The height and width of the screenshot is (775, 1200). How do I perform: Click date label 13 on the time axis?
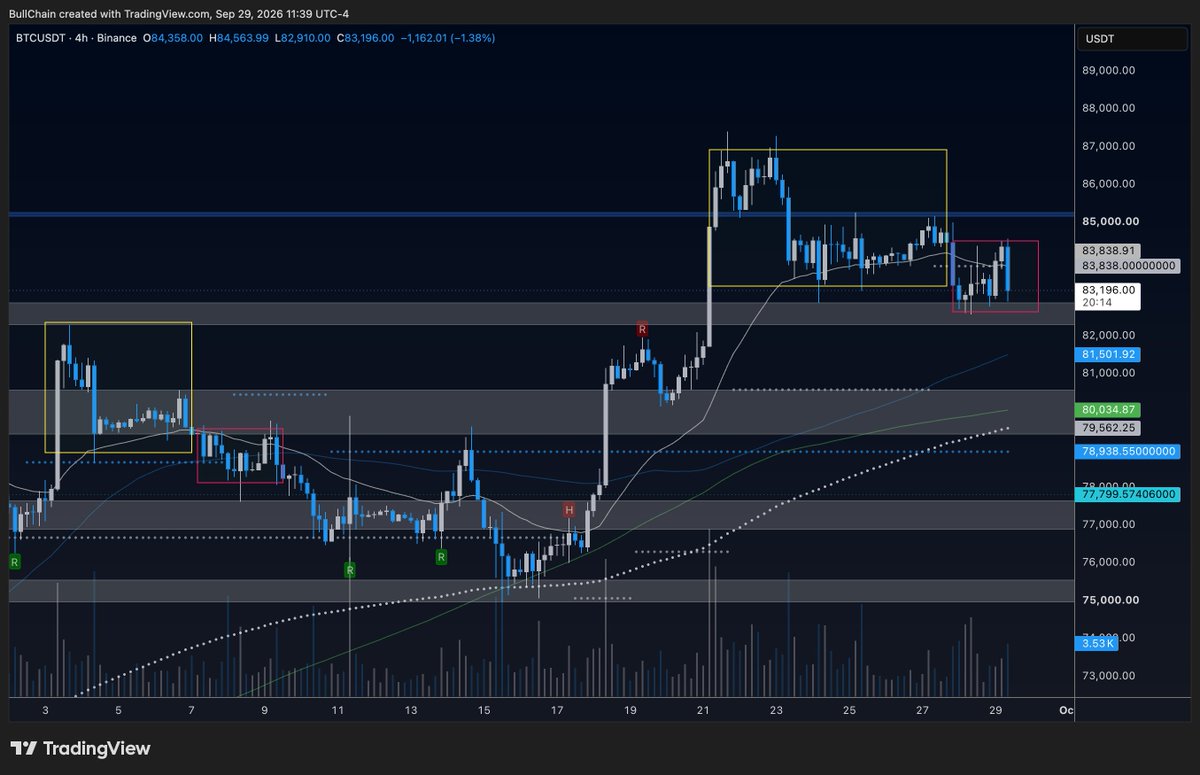coord(411,710)
